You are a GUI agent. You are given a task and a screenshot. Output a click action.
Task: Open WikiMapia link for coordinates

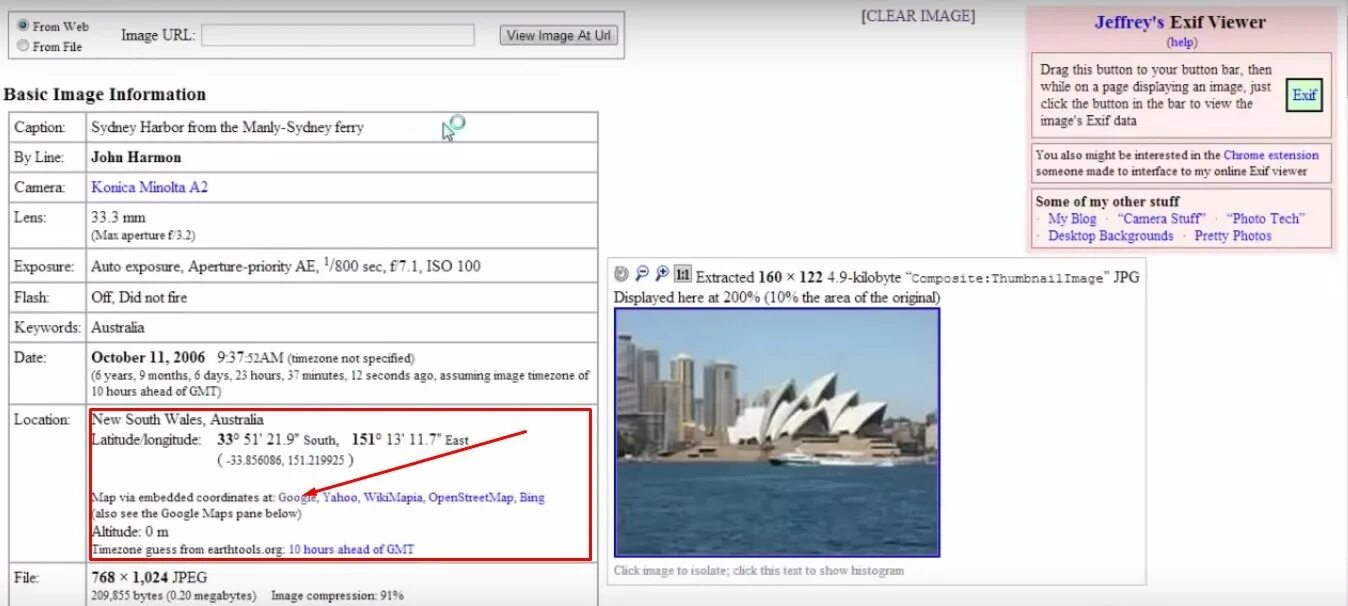tap(393, 497)
